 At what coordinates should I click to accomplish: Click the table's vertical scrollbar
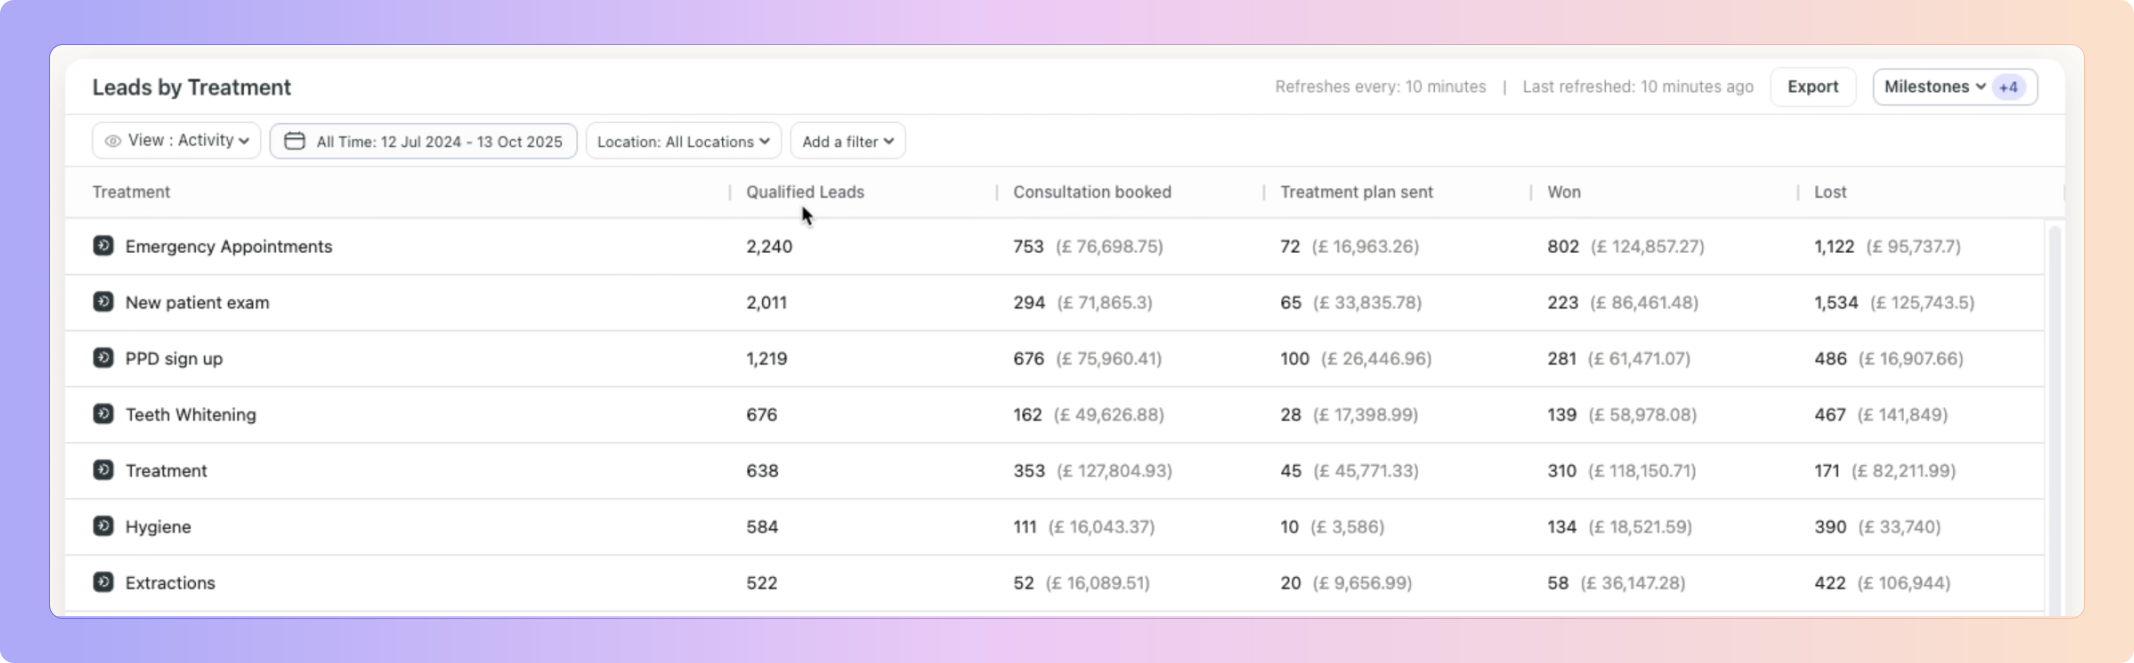point(2054,420)
